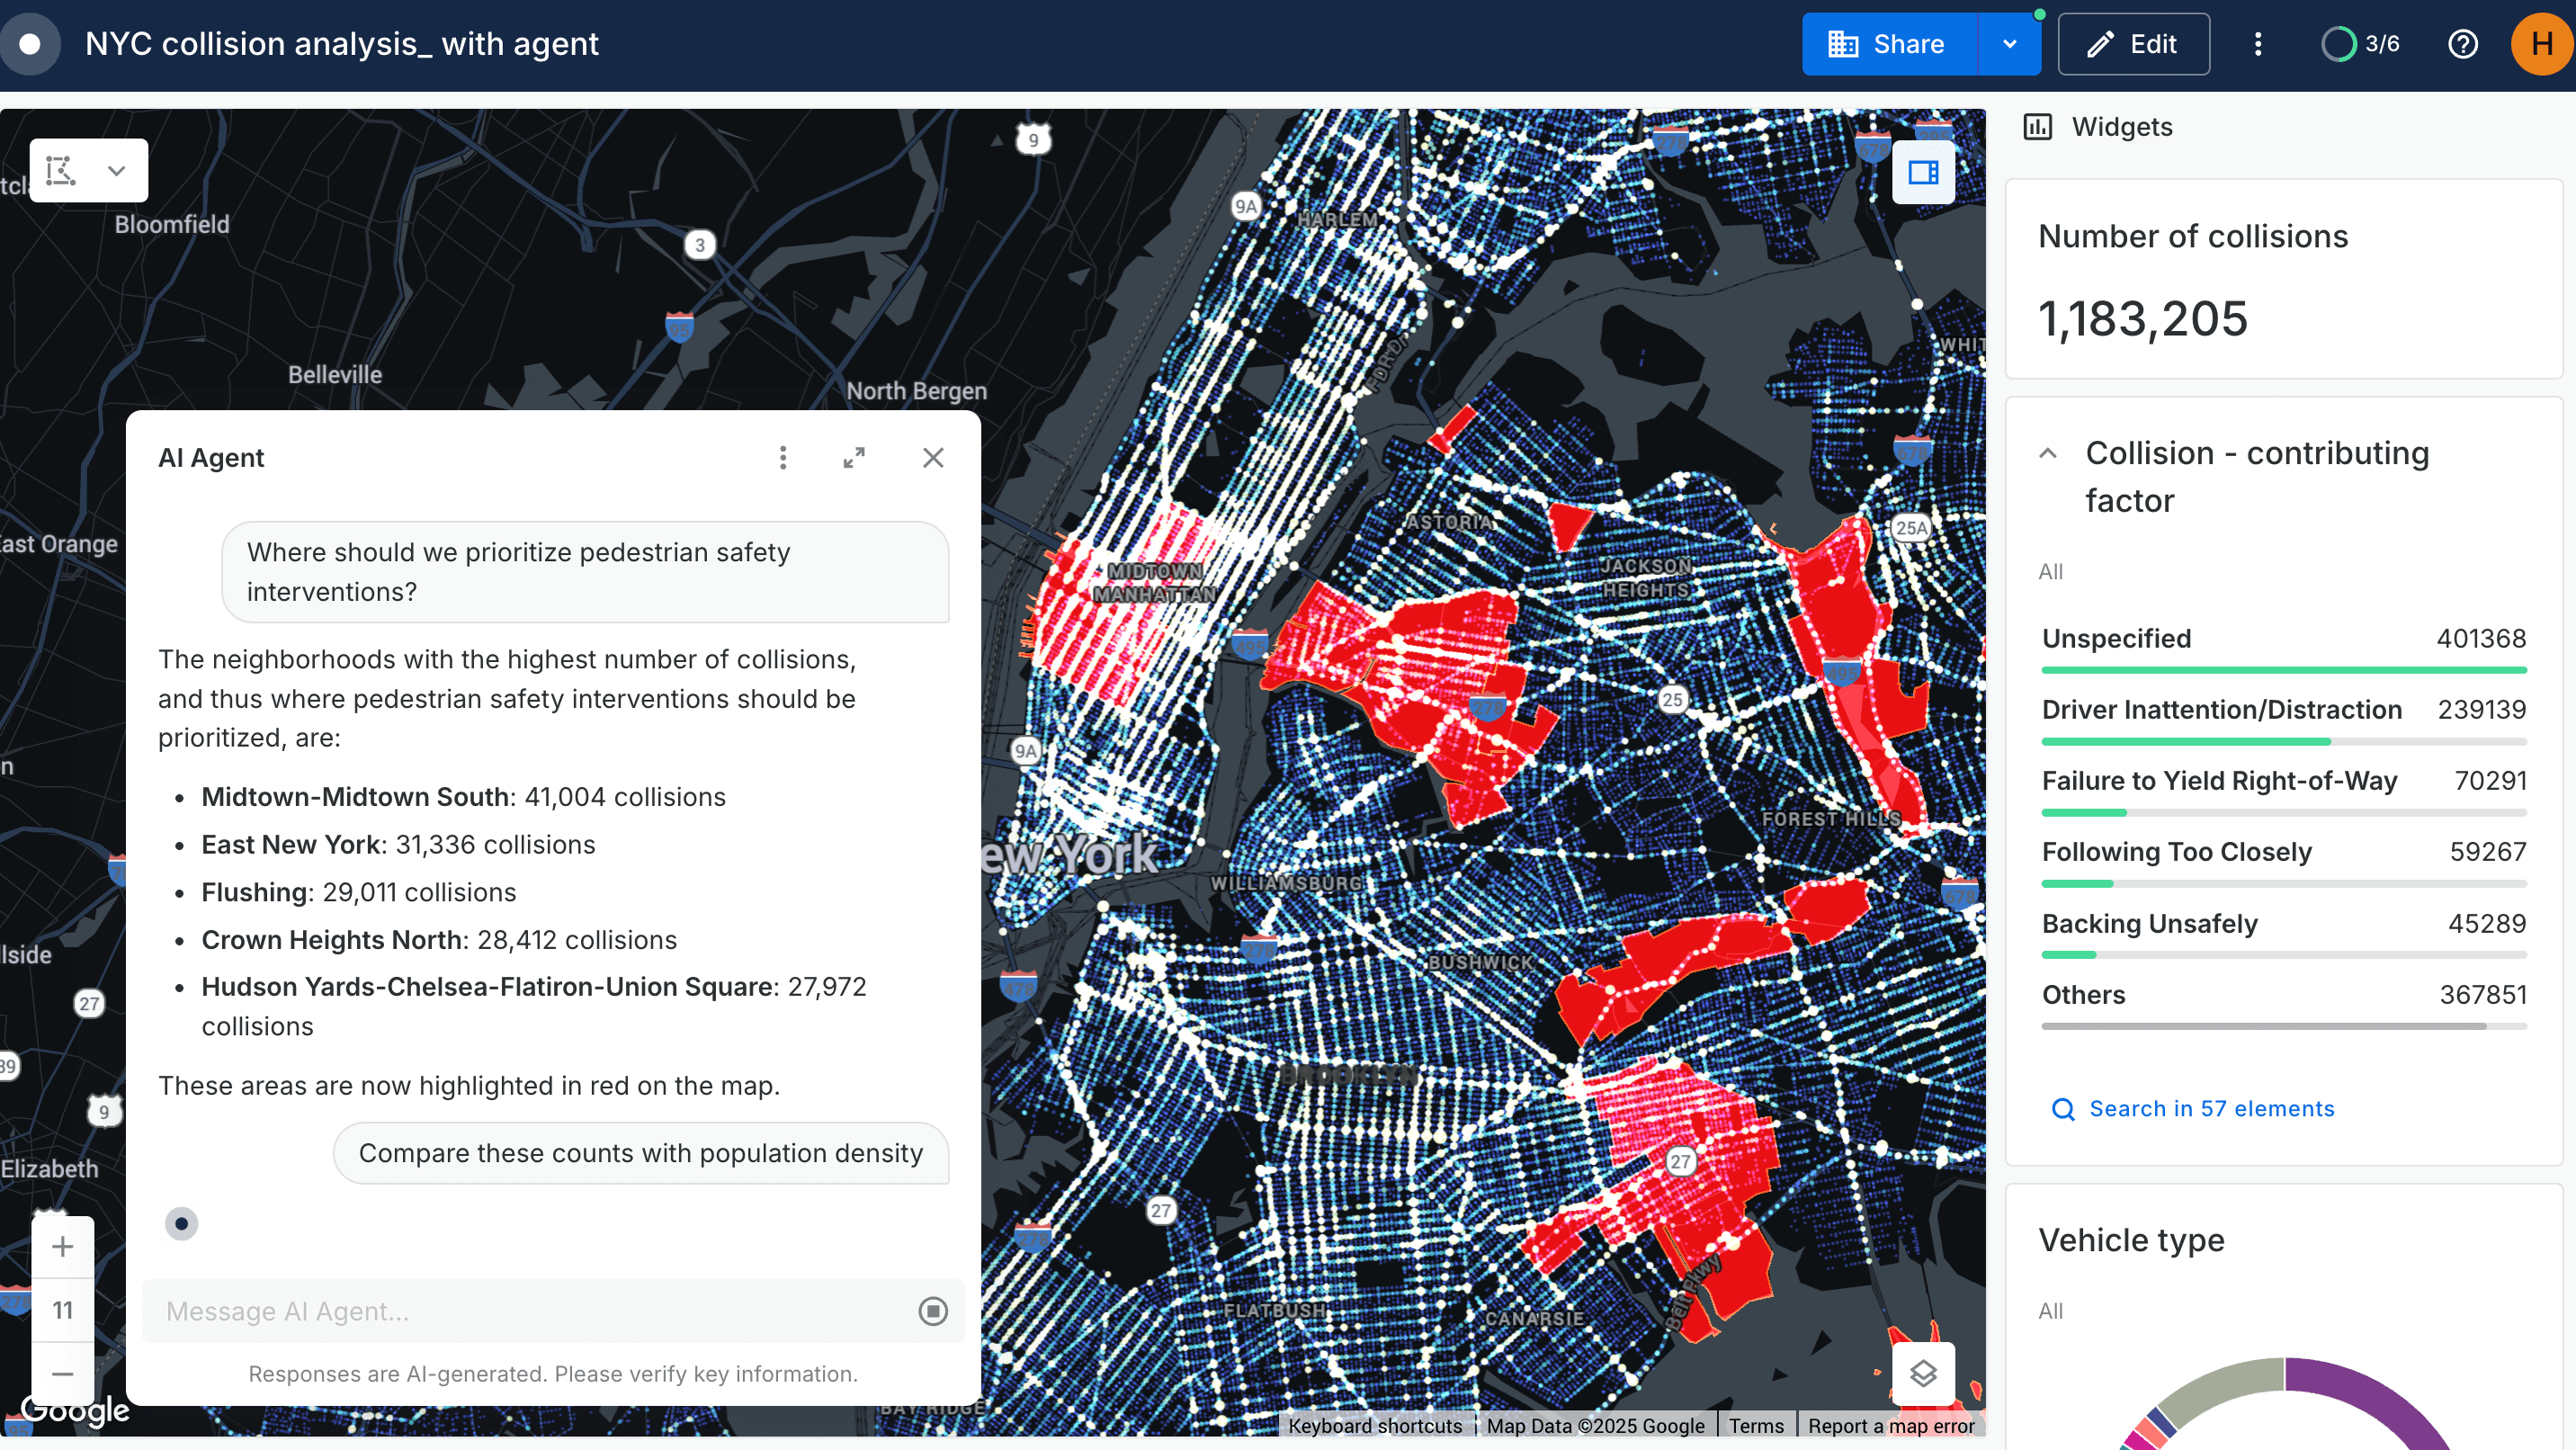Click the Widgets bar-chart icon
Image resolution: width=2576 pixels, height=1450 pixels.
pyautogui.click(x=2040, y=127)
